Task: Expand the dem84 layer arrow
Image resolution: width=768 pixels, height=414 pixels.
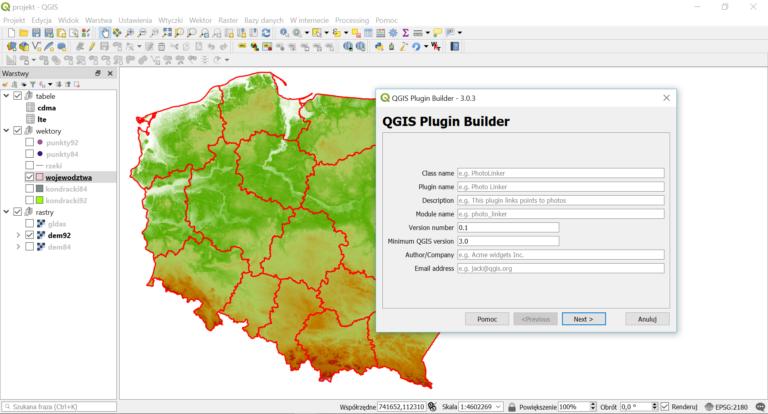Action: click(18, 247)
